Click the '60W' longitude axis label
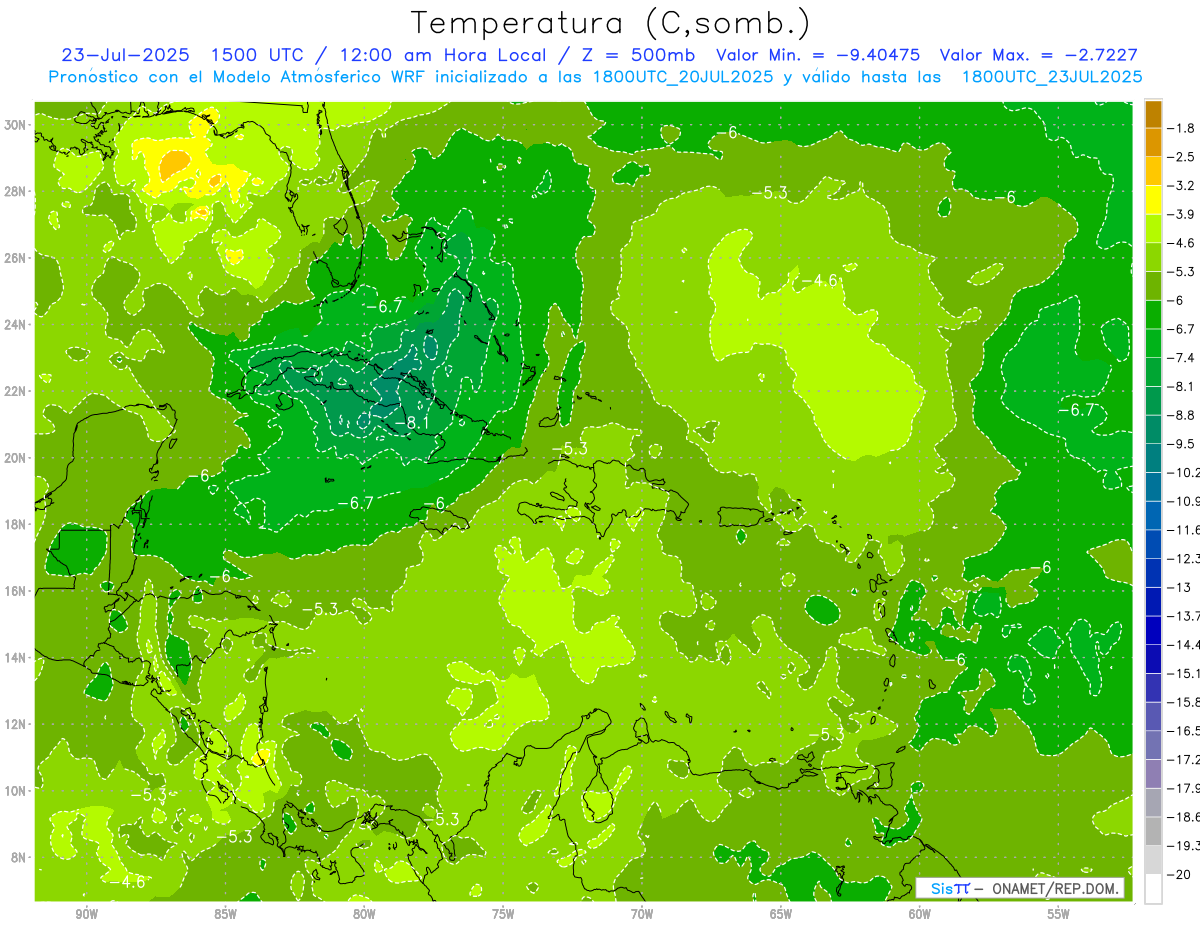This screenshot has width=1200, height=927. [x=920, y=915]
